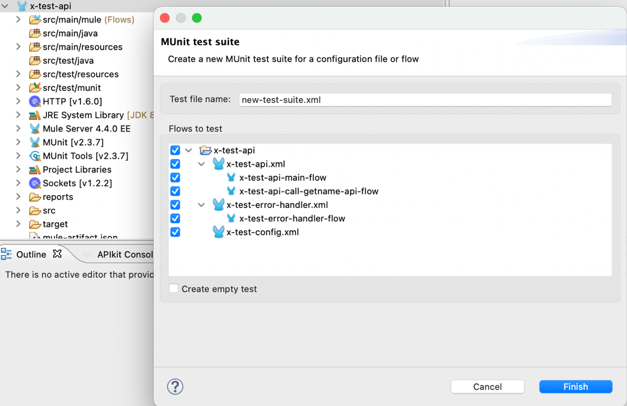Click the x-test-api-call-getname-api-flow icon
Image resolution: width=627 pixels, height=406 pixels.
pyautogui.click(x=231, y=191)
